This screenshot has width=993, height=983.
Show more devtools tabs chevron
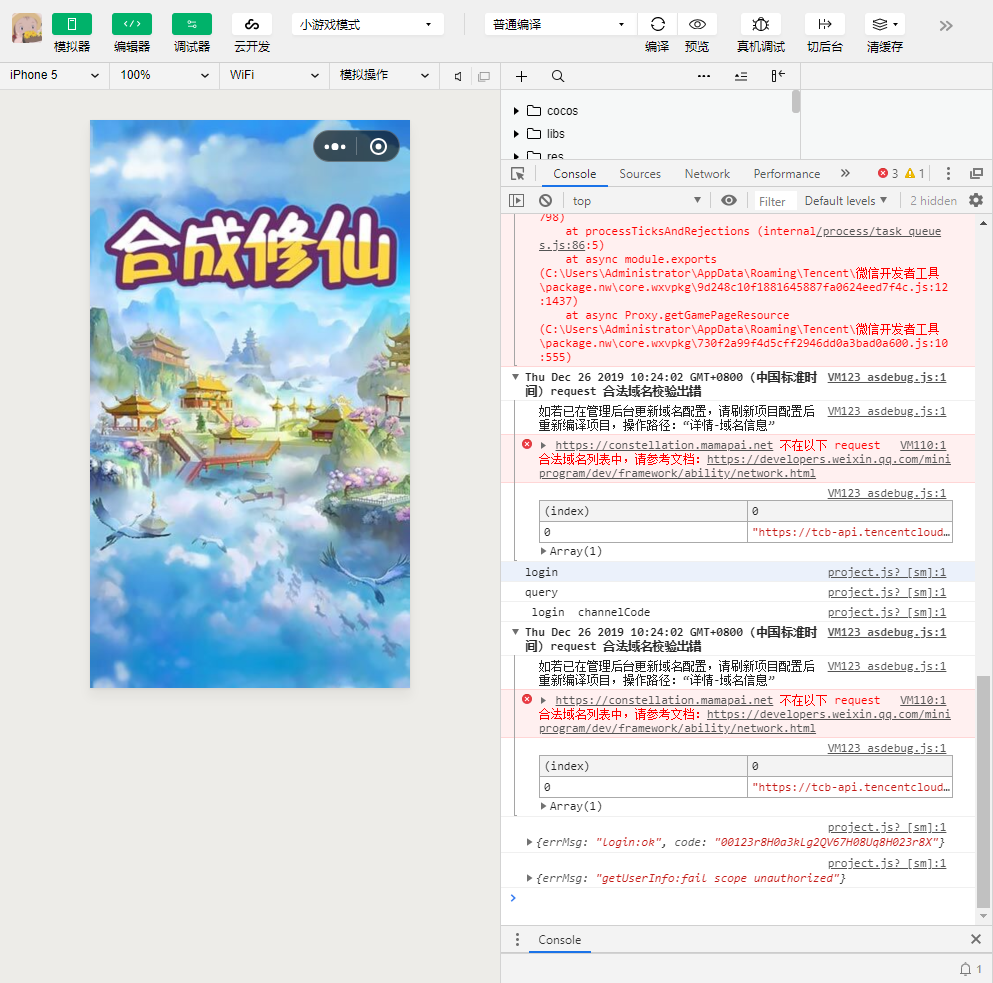845,174
